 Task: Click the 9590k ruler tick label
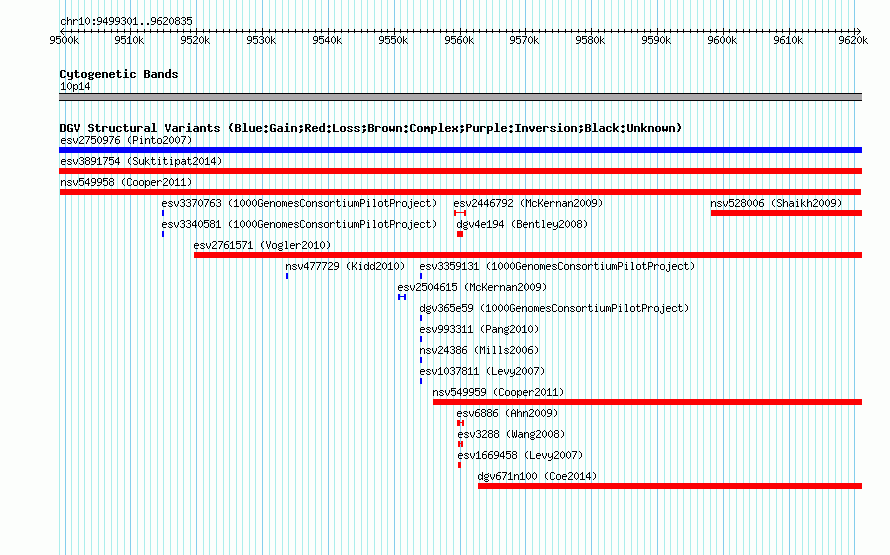click(x=656, y=40)
